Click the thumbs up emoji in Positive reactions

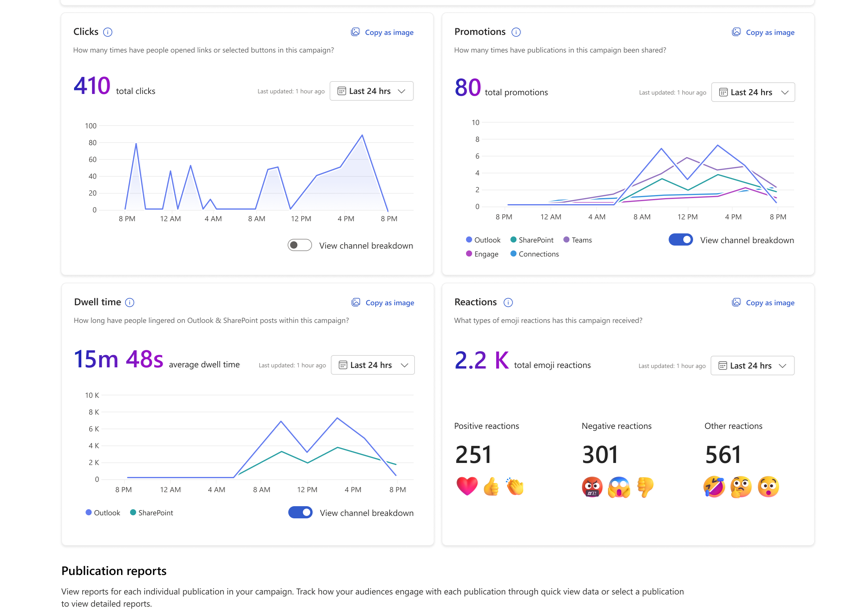491,487
